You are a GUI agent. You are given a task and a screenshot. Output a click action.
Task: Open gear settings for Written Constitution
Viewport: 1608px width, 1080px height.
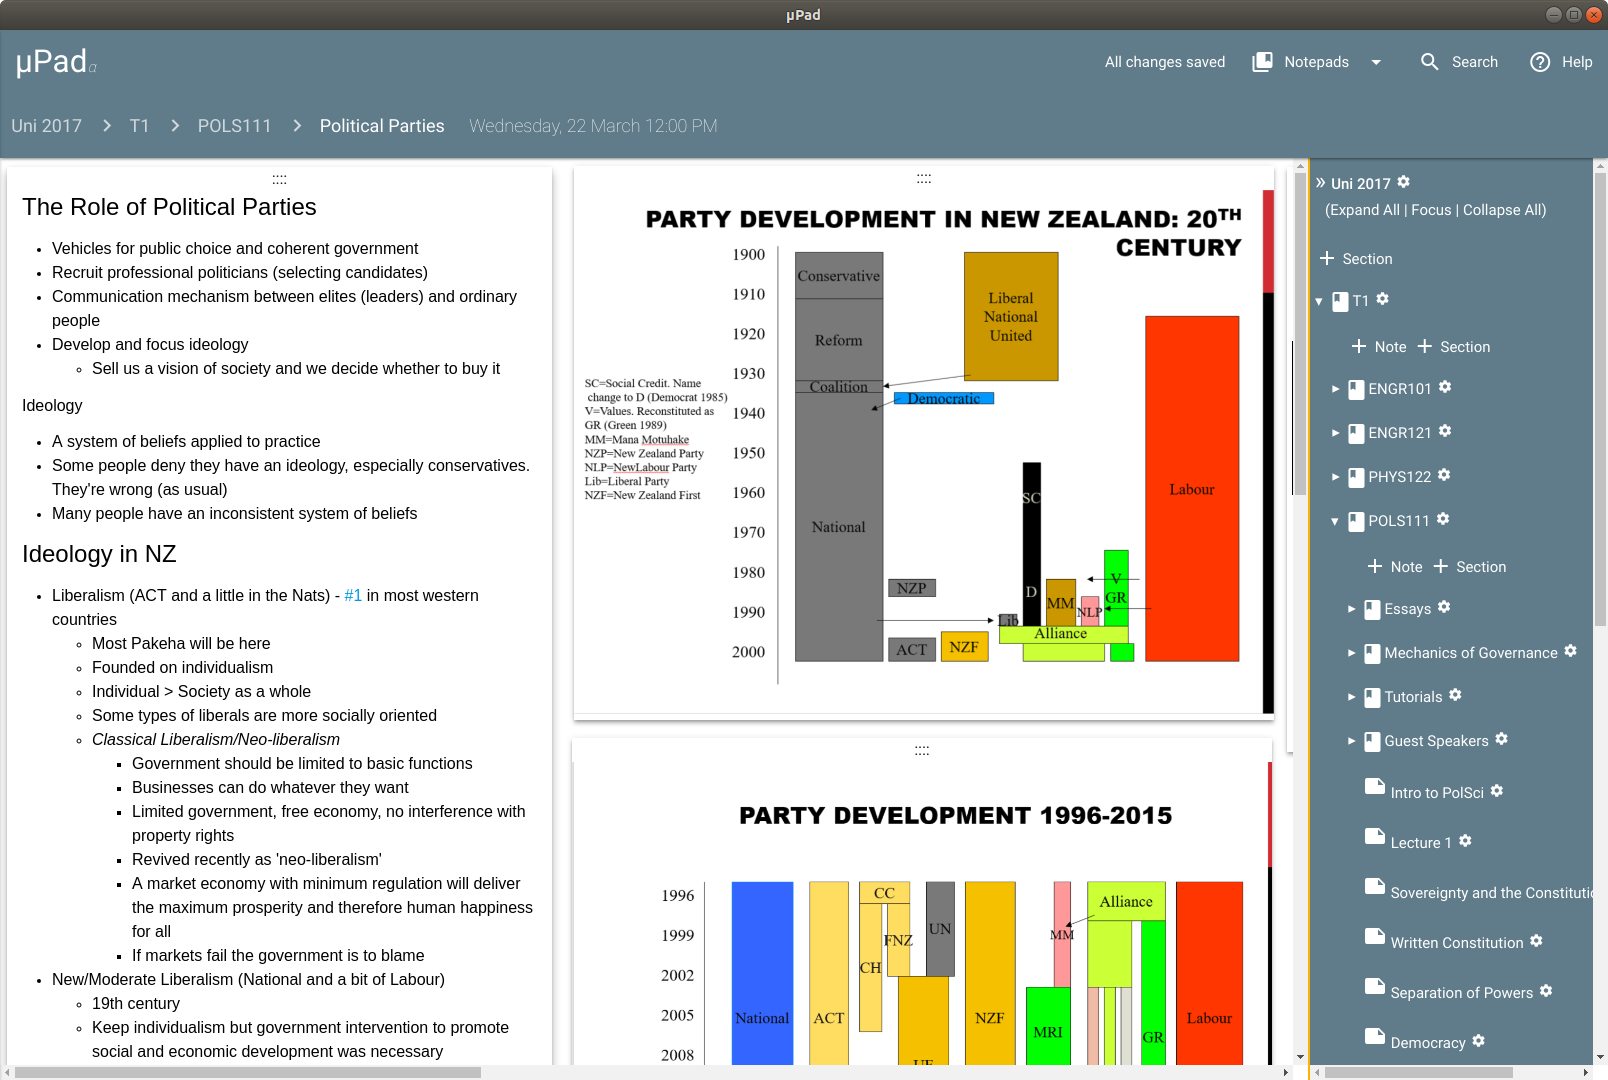click(1536, 941)
